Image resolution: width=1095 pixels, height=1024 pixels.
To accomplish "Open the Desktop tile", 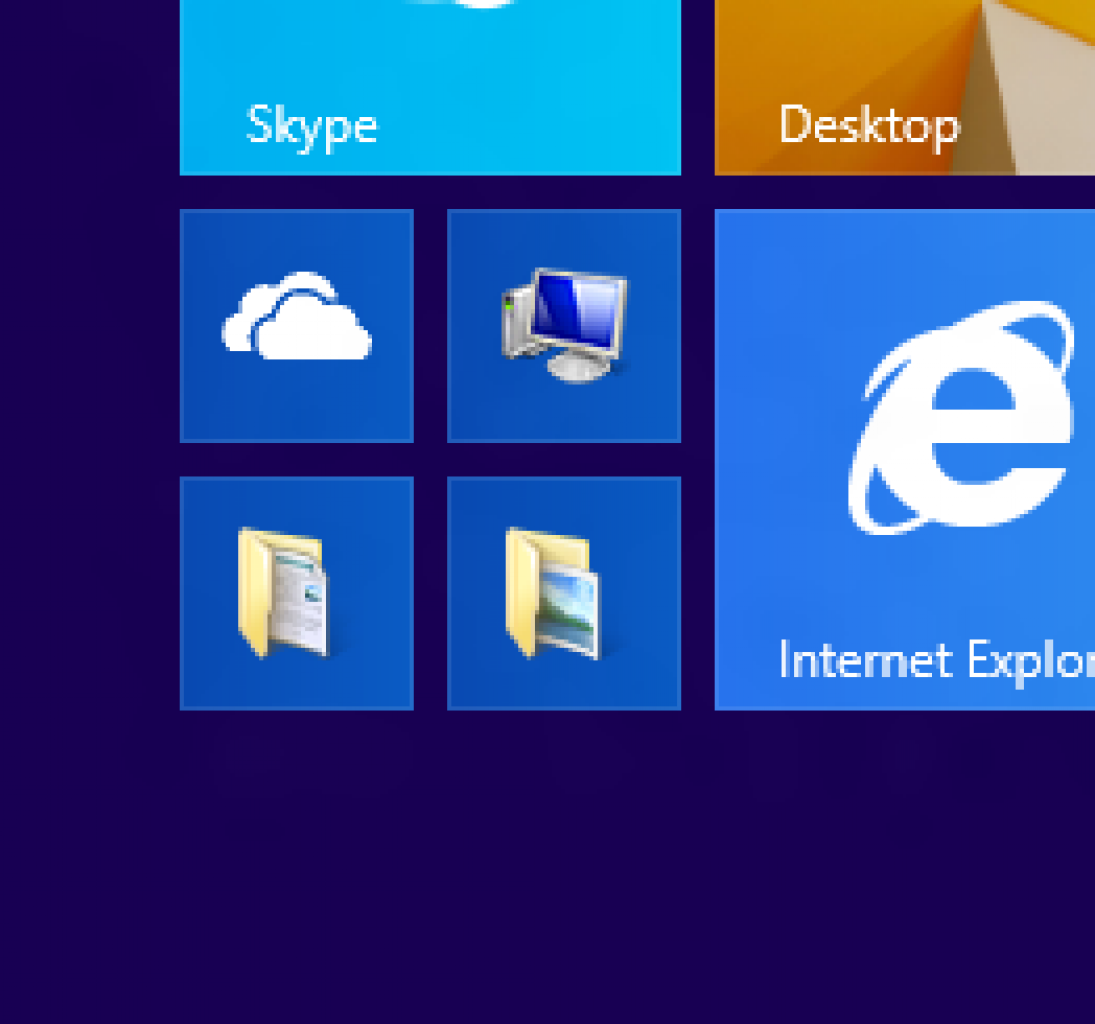I will click(x=905, y=87).
